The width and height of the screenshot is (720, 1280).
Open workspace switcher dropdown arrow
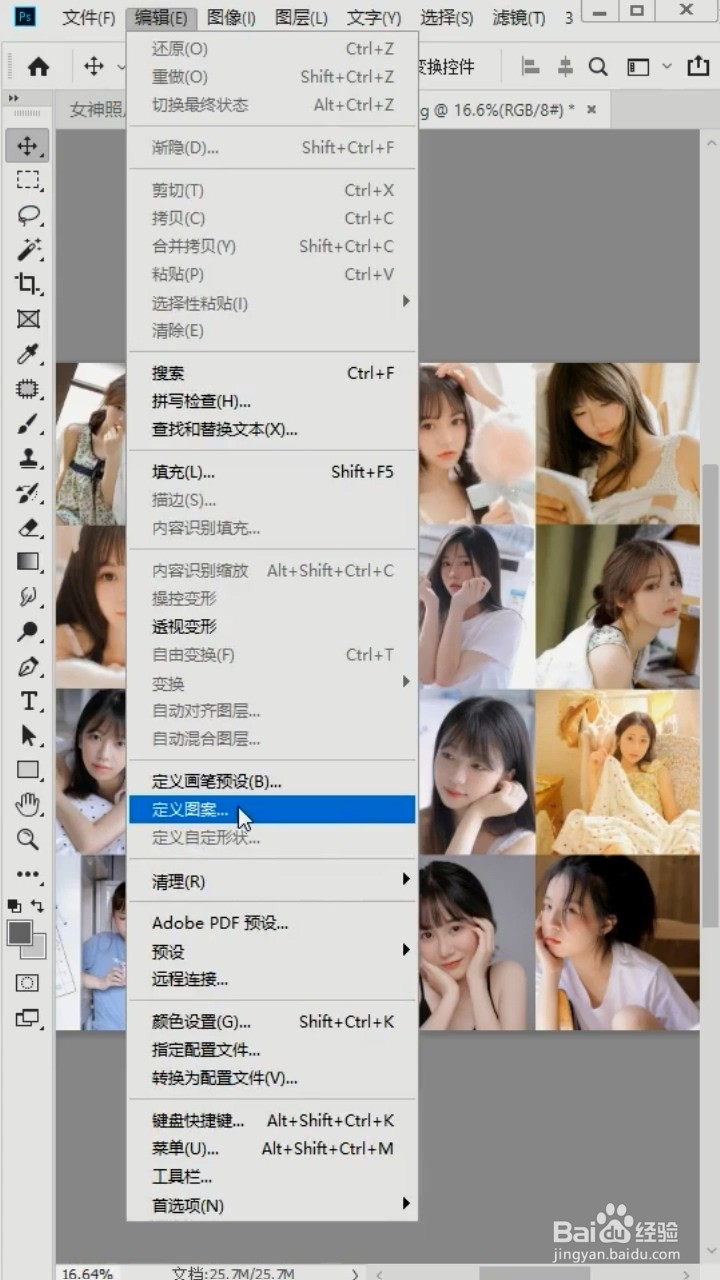click(666, 67)
